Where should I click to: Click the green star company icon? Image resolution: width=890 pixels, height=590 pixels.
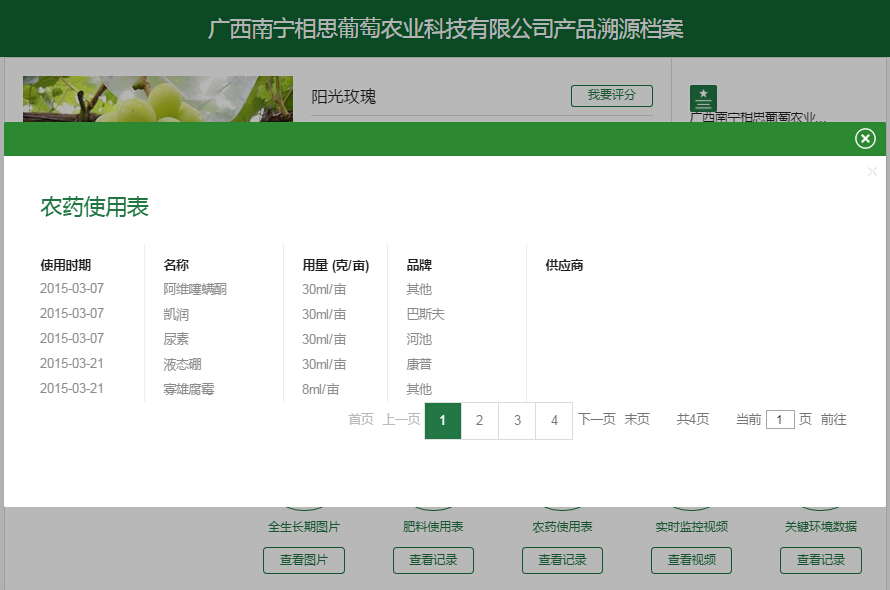tap(703, 98)
